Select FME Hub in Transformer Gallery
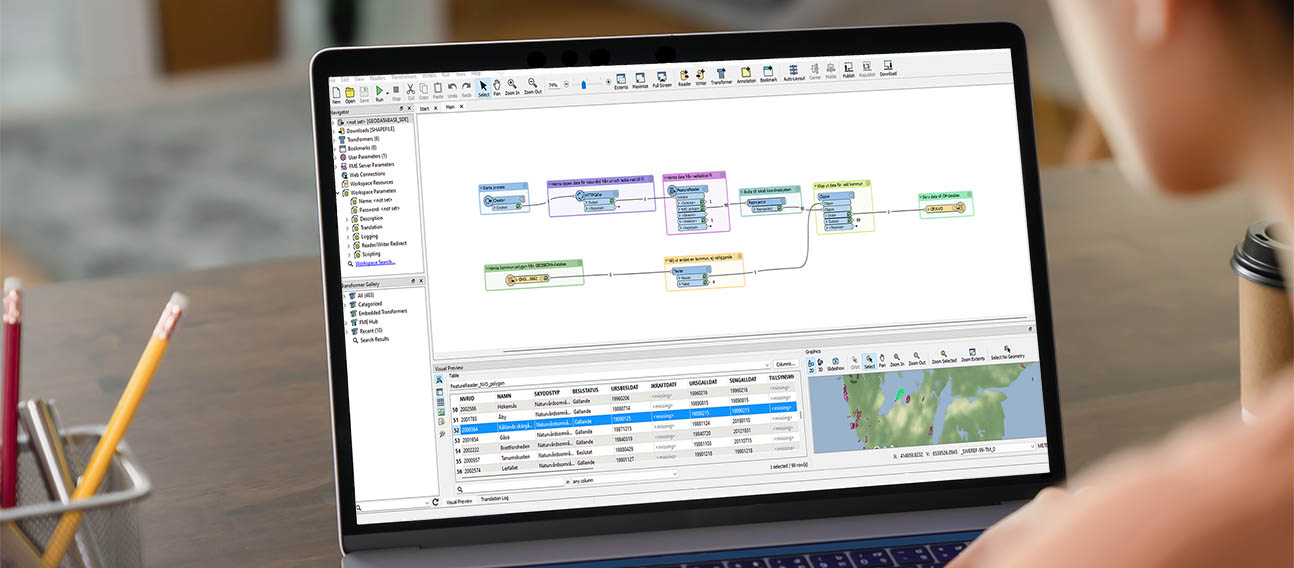1294x568 pixels. point(363,323)
